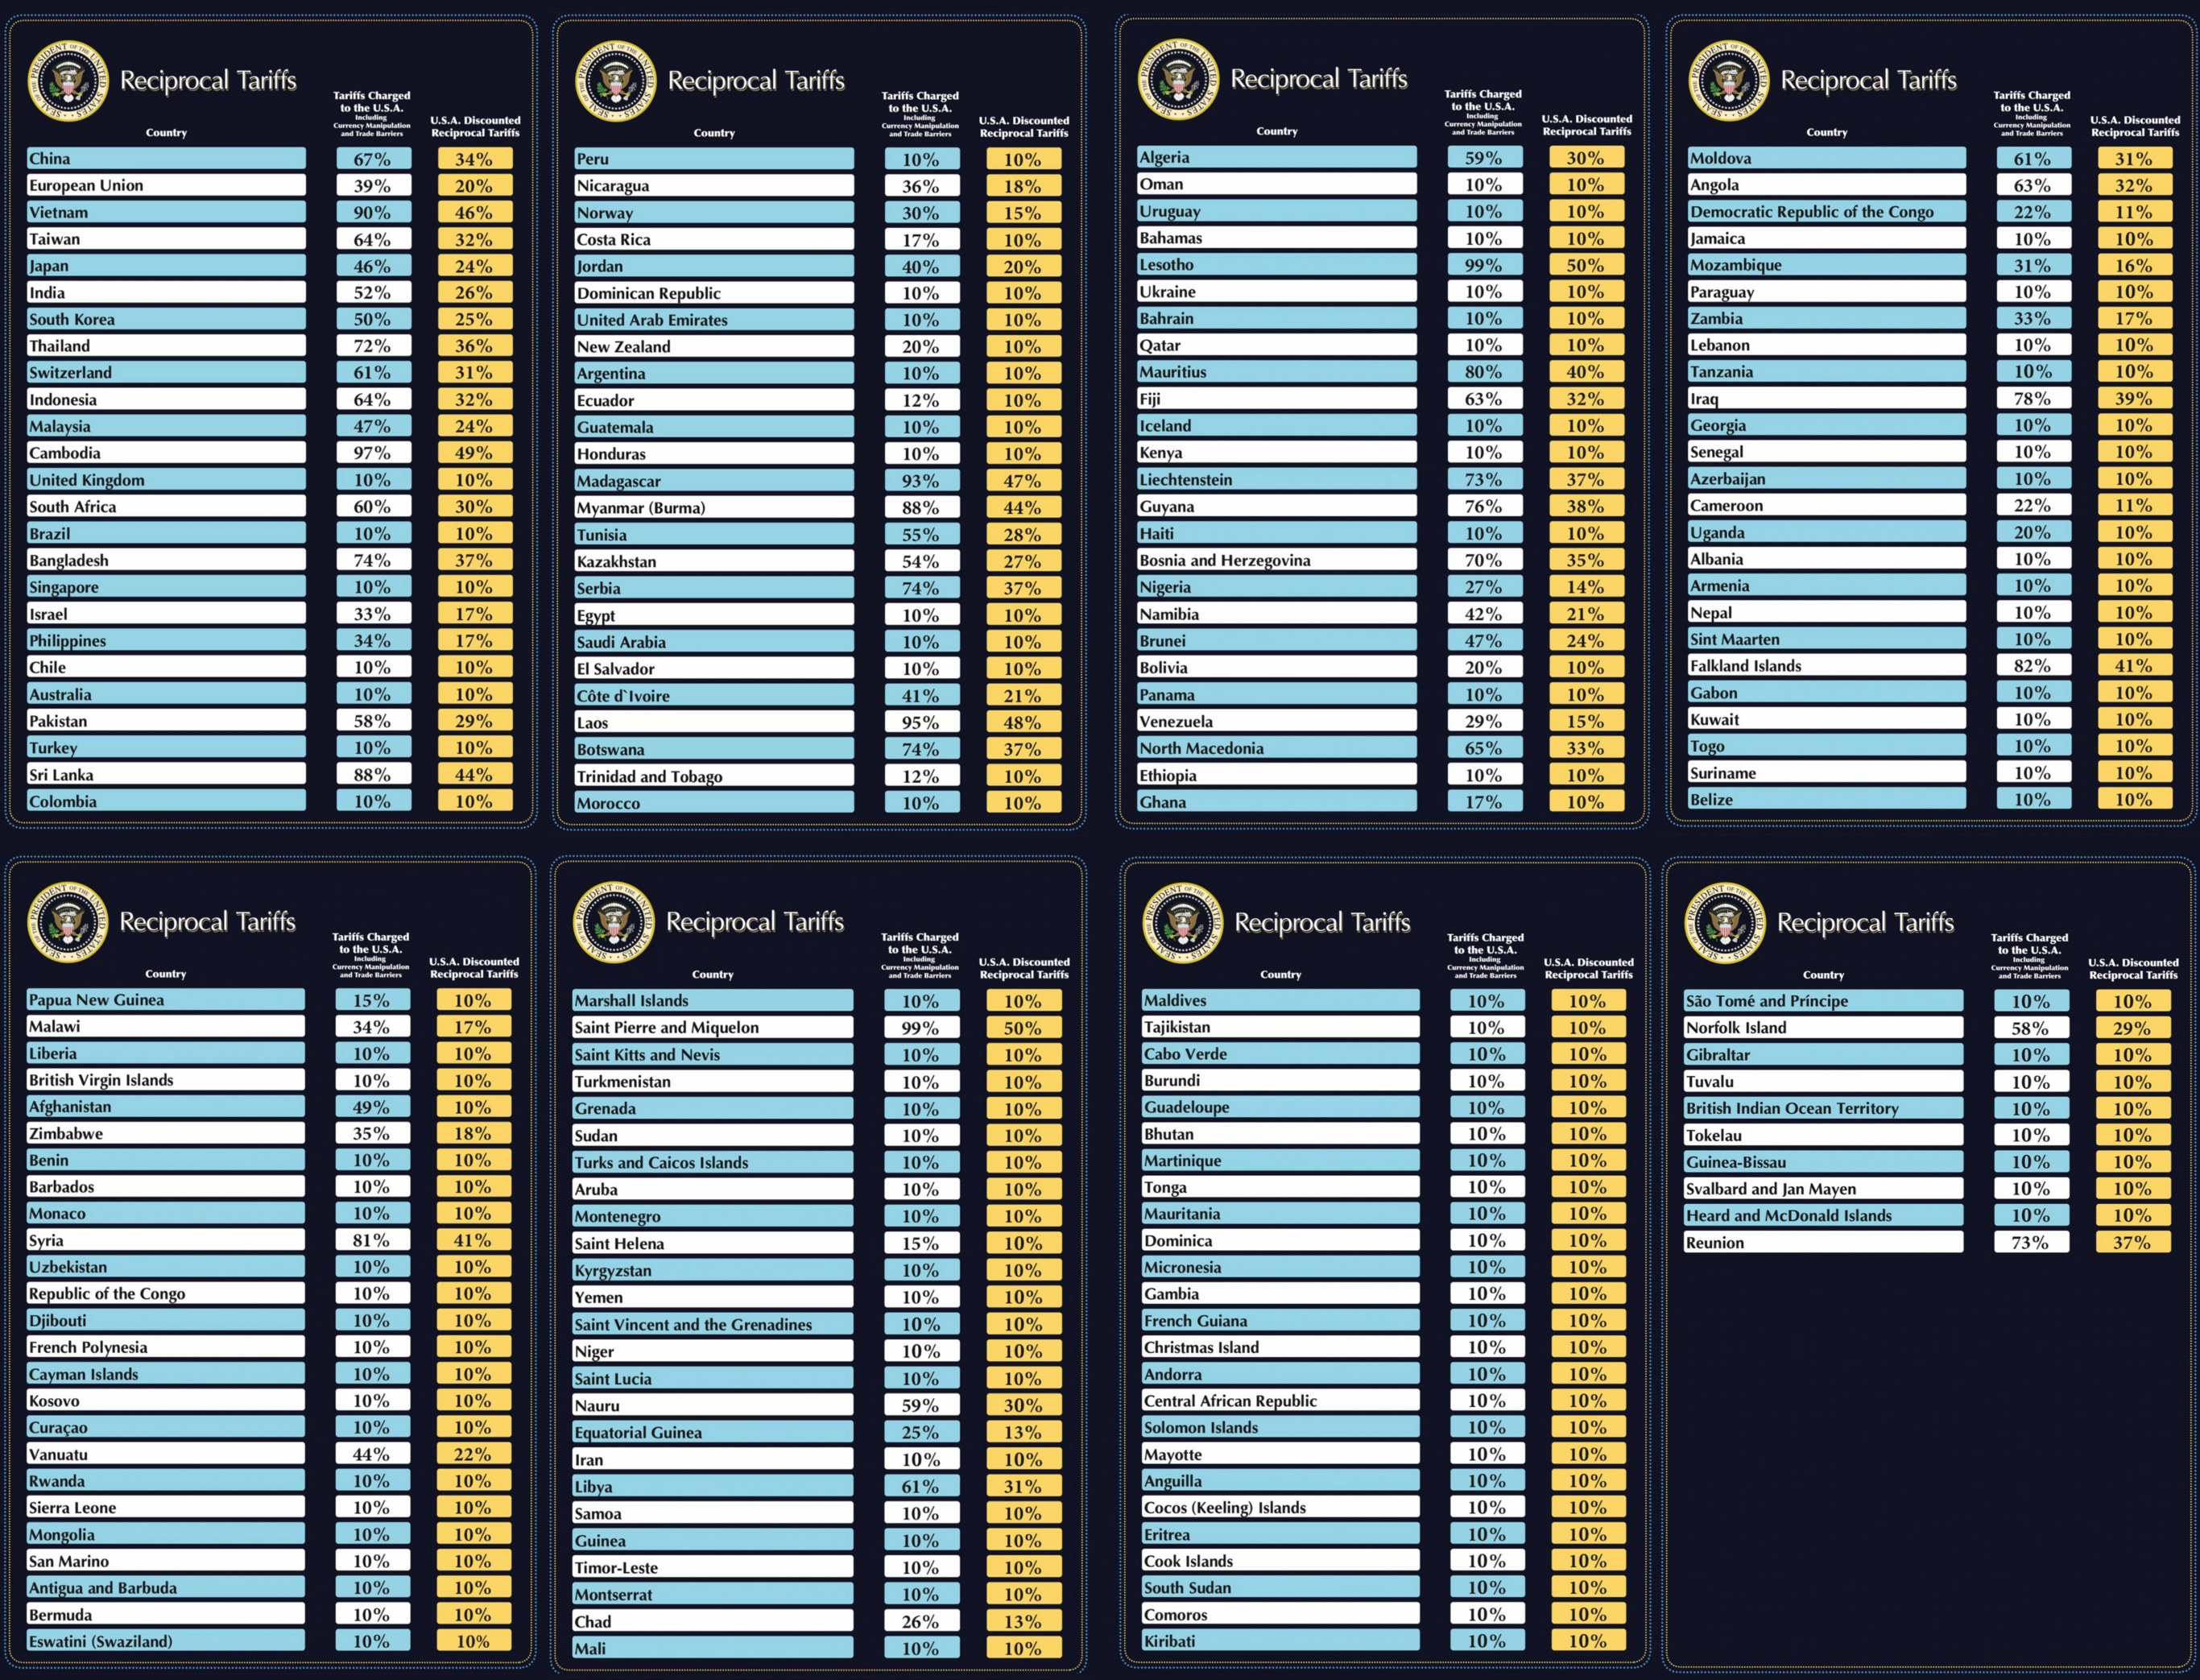Viewport: 2200px width, 1680px height.
Task: Click the presidential seal above the Papua New Guinea panel
Action: 68,922
